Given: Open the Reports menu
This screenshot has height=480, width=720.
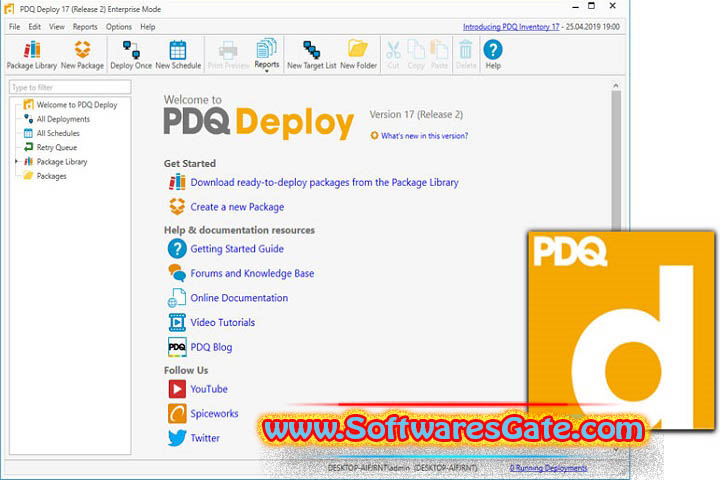Looking at the screenshot, I should (x=85, y=27).
